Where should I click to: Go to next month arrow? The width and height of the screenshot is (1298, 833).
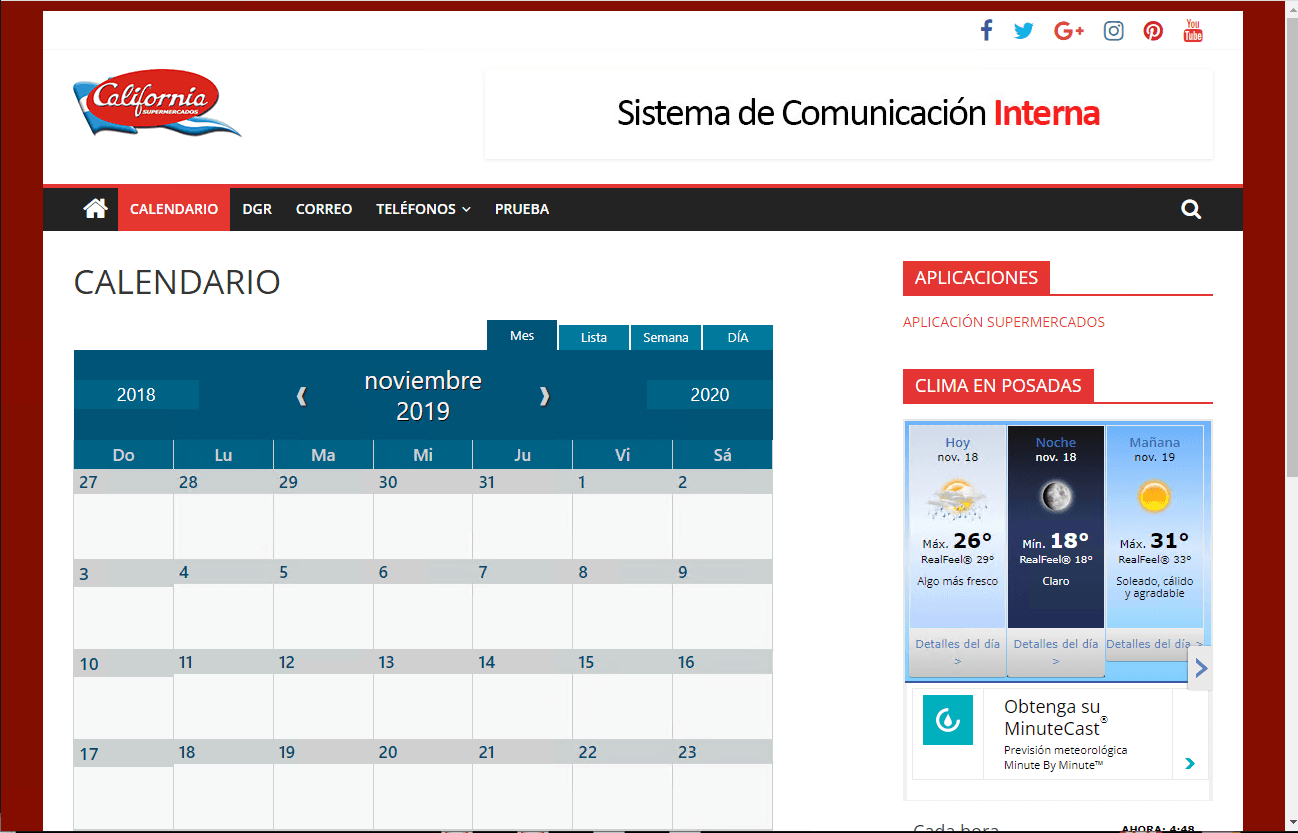click(544, 396)
